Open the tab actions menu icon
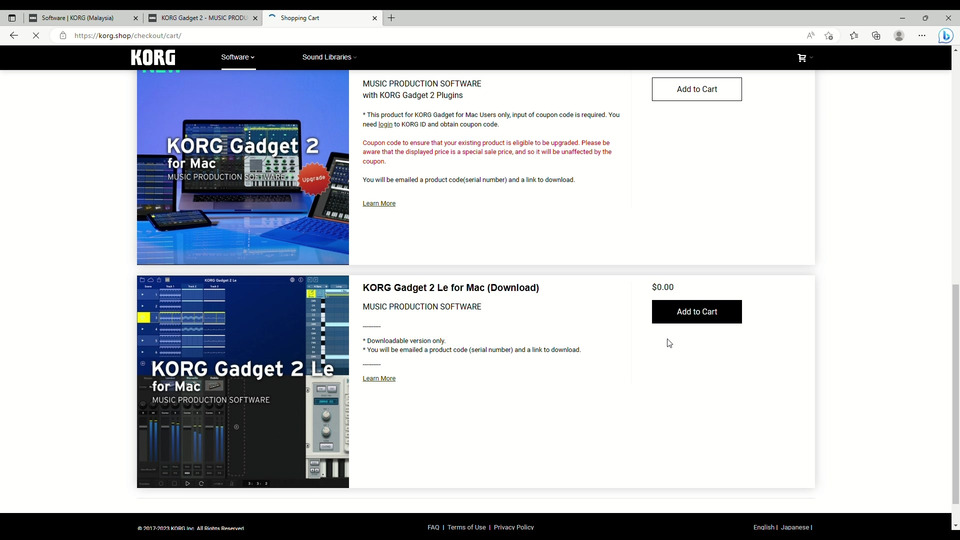 pyautogui.click(x=12, y=18)
